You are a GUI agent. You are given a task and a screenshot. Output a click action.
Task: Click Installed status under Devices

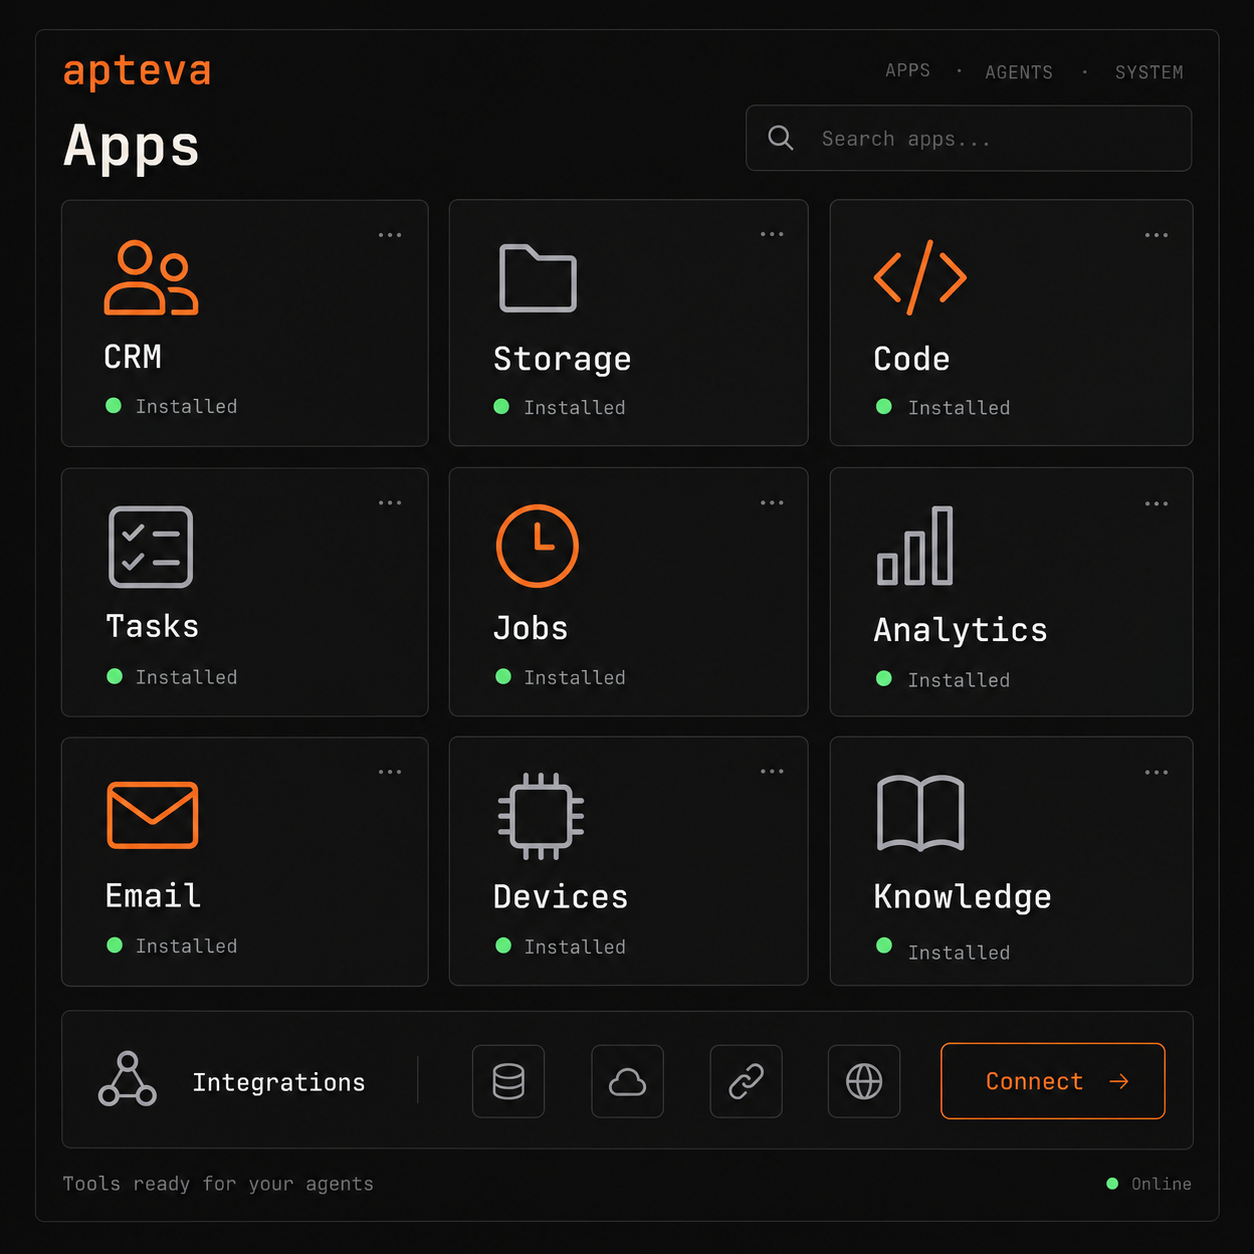[x=561, y=946]
